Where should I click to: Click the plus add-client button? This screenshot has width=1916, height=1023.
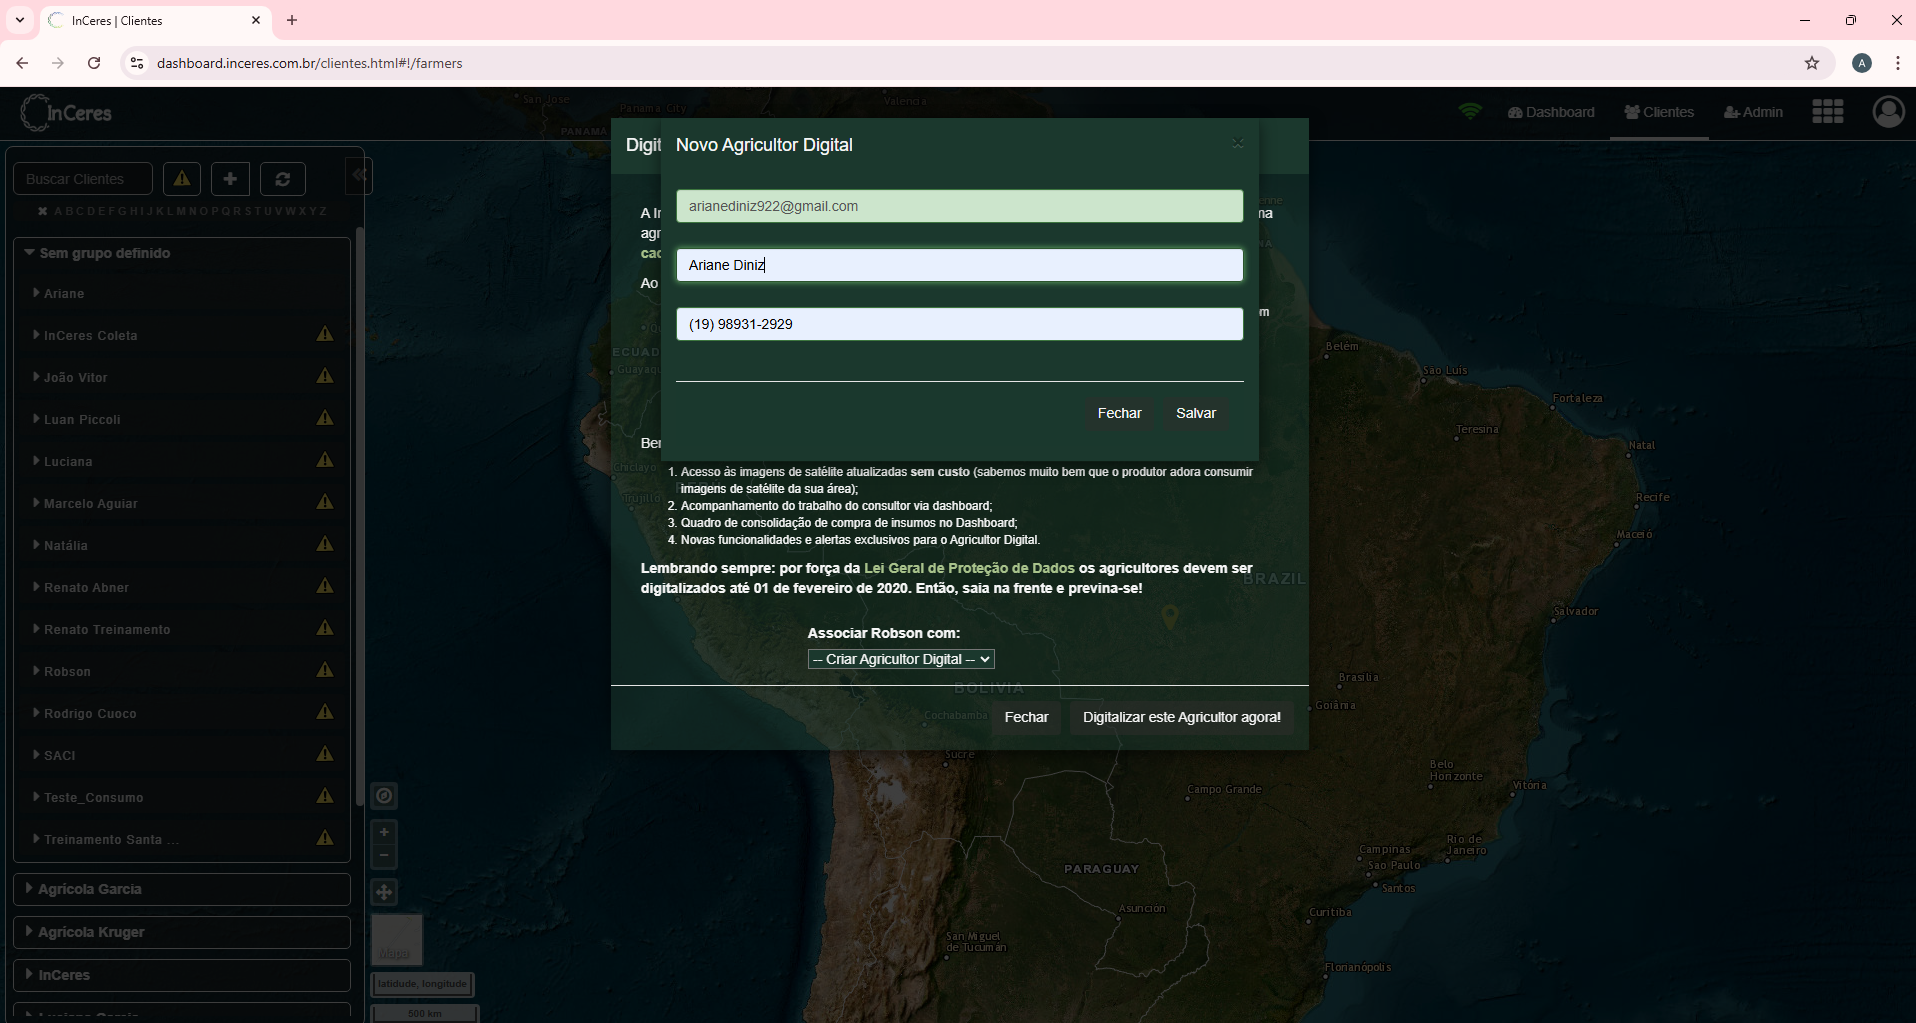(x=230, y=179)
